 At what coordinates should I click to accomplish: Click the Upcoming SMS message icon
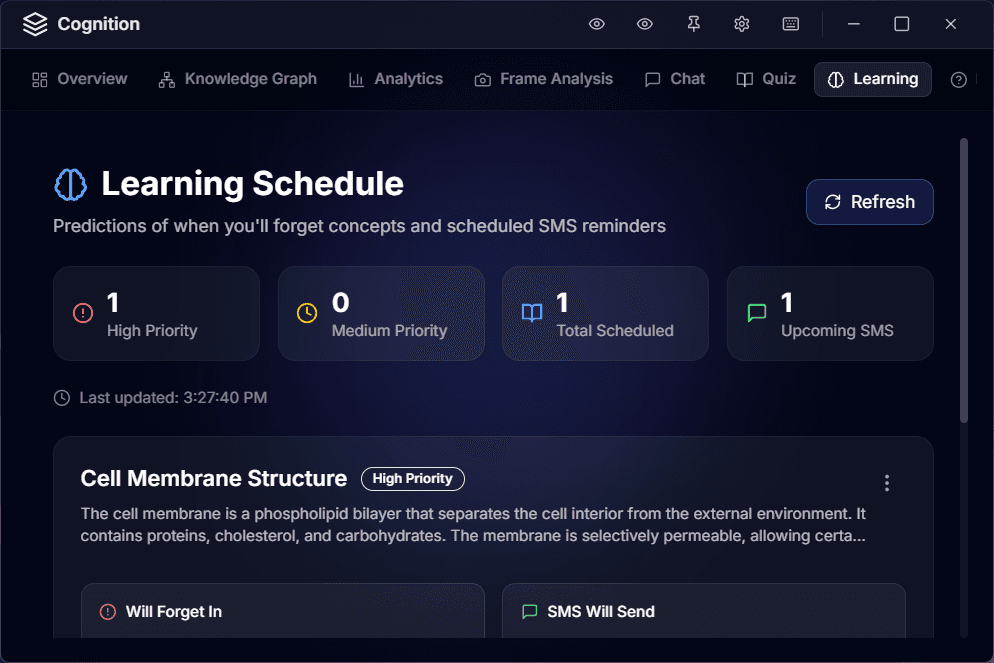[757, 313]
